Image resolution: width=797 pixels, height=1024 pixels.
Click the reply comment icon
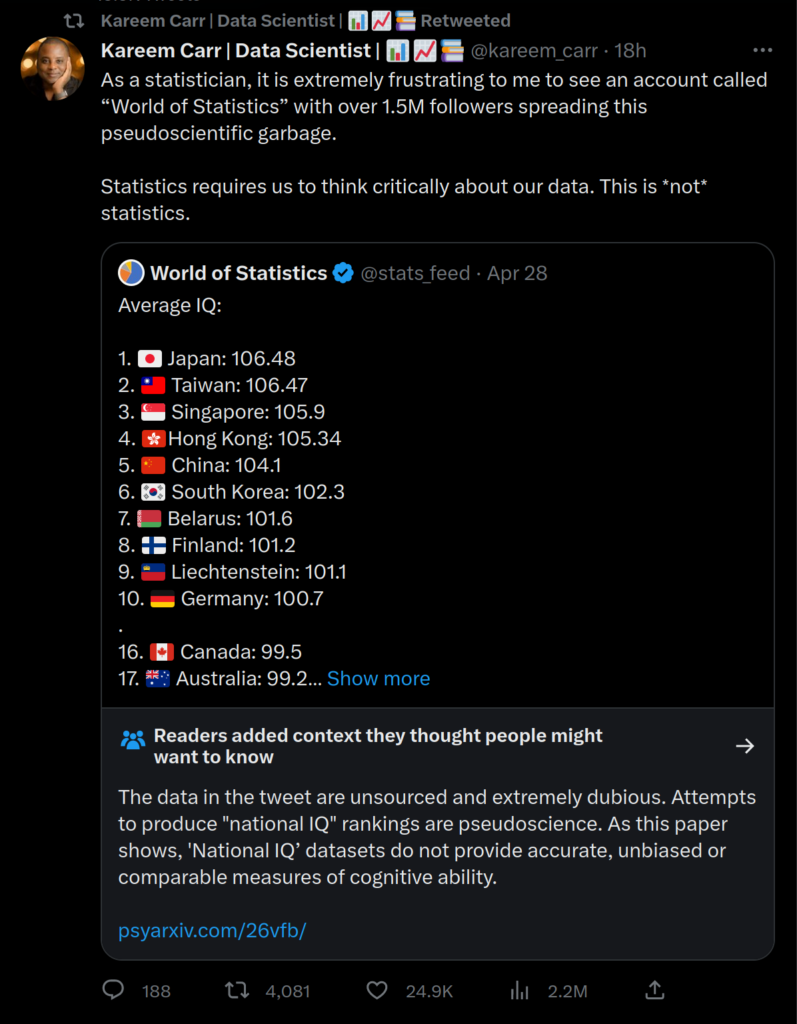[x=114, y=990]
